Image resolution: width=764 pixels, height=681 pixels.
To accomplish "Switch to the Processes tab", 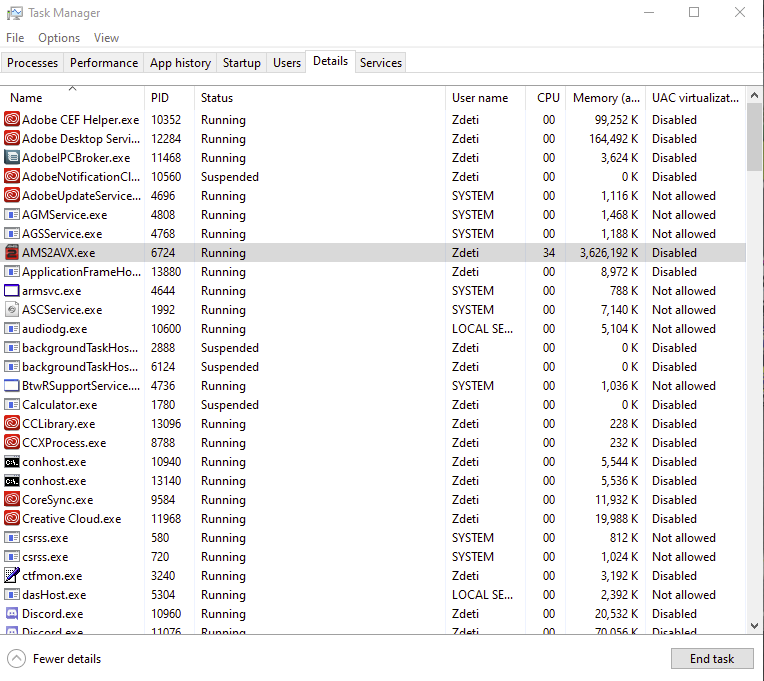I will click(32, 63).
